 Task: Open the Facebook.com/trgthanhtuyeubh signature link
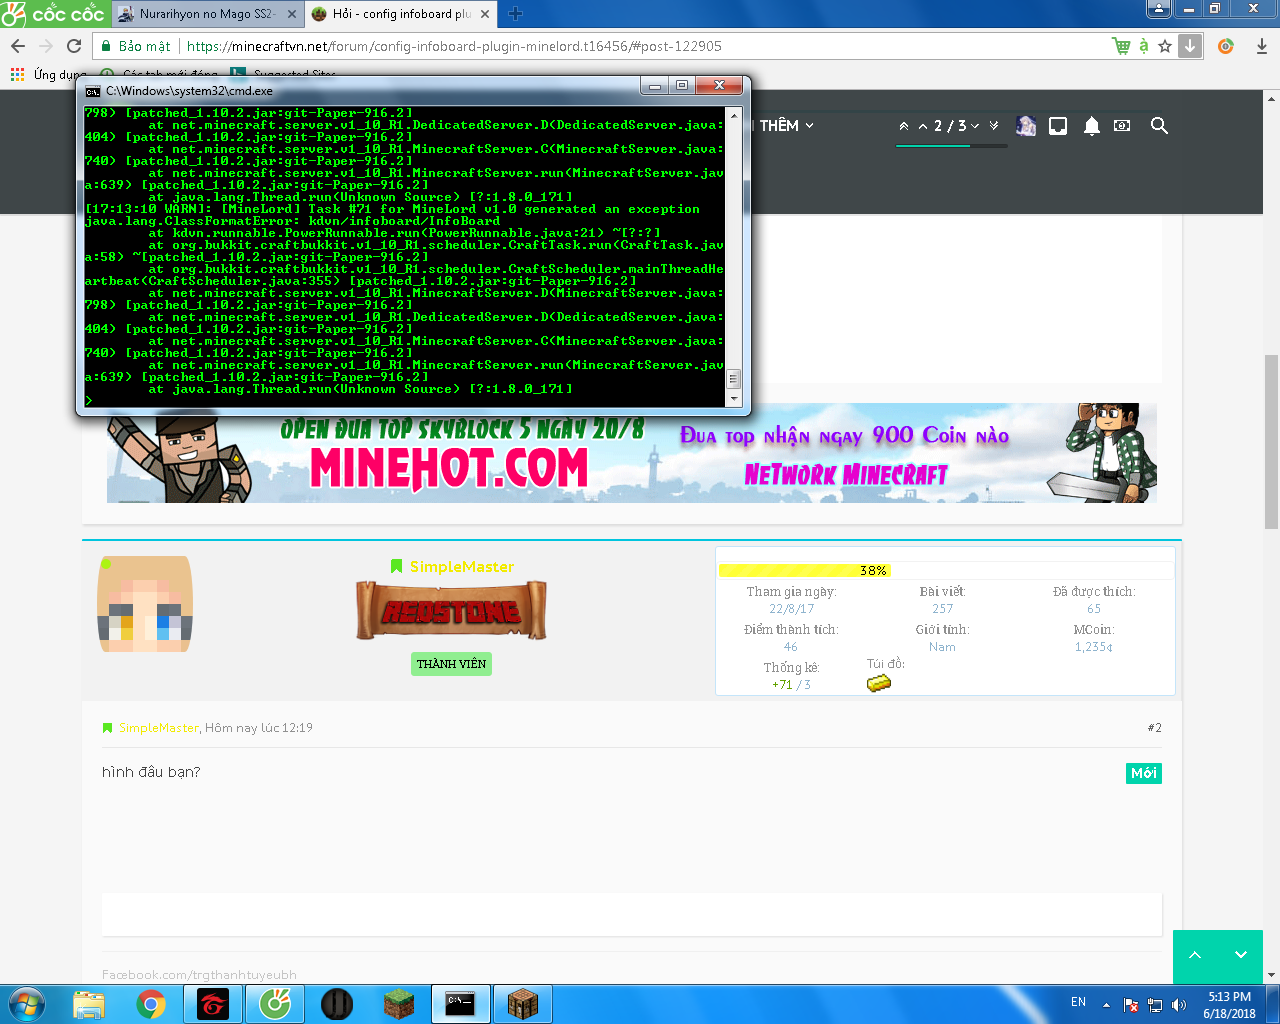(199, 975)
